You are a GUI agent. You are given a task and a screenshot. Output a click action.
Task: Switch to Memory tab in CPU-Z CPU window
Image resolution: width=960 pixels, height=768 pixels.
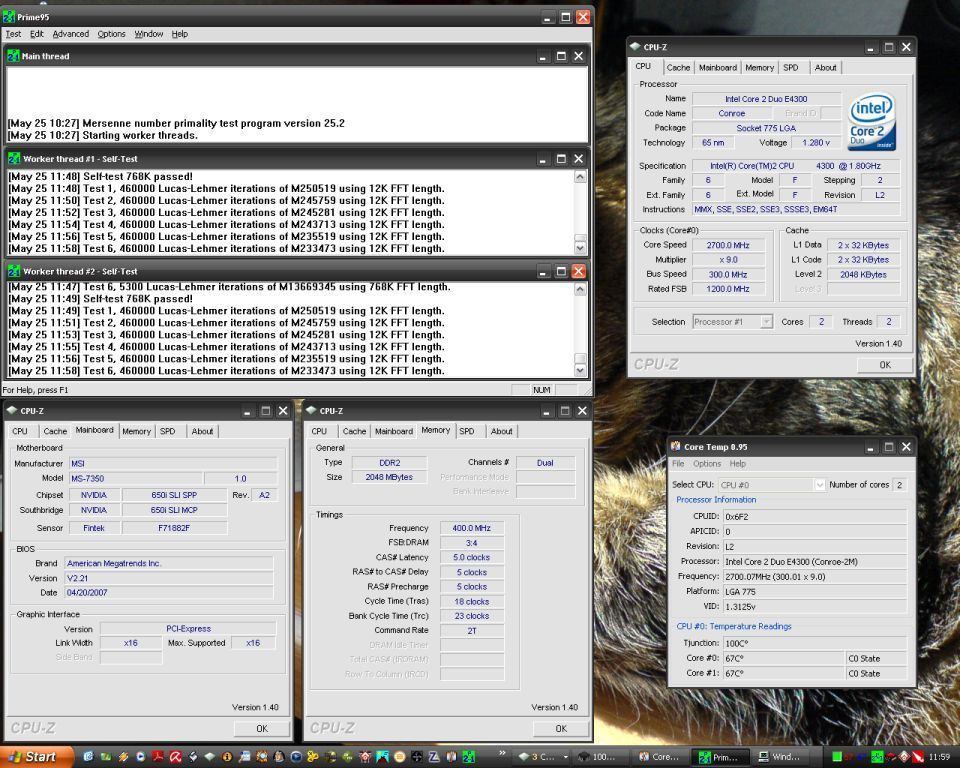(759, 67)
